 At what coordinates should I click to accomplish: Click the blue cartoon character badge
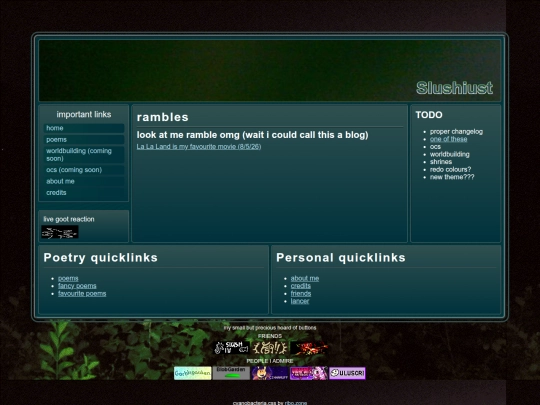point(270,373)
